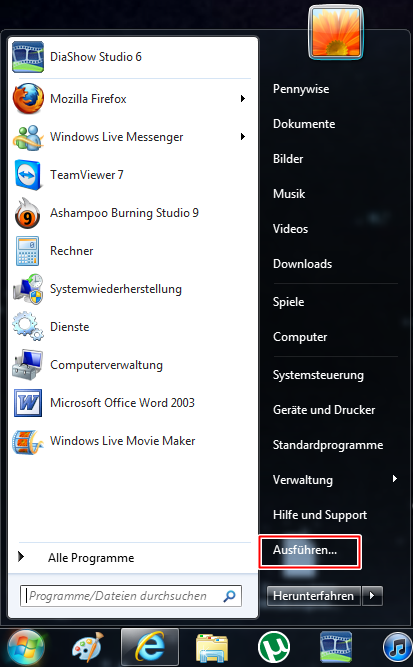Click the Herunterfahren button
This screenshot has height=667, width=413.
pos(313,596)
